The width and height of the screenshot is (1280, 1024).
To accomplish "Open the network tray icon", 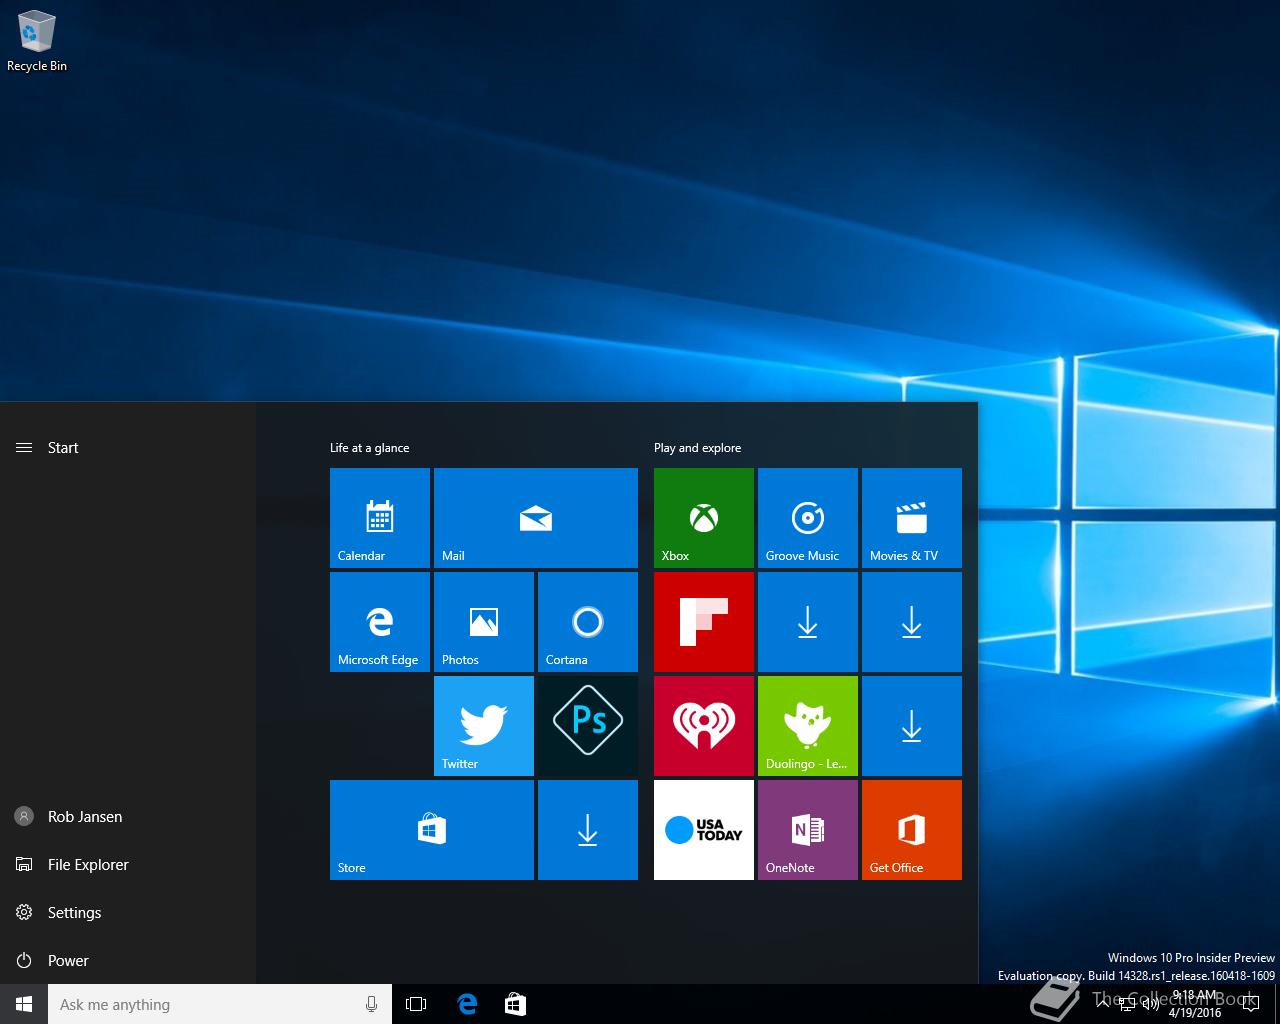I will pos(1127,1004).
